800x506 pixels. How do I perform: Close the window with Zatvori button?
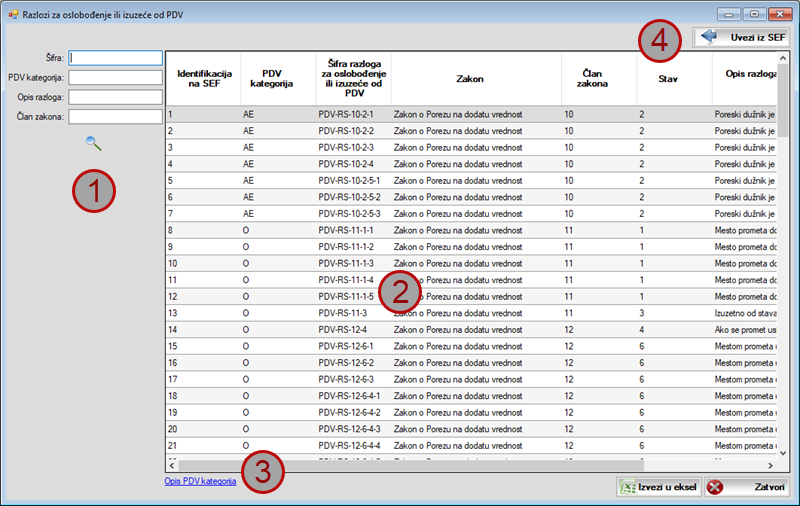coord(747,487)
